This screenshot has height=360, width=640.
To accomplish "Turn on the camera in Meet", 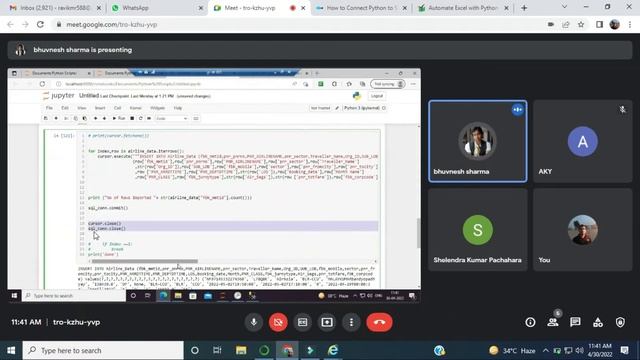I will pos(278,322).
